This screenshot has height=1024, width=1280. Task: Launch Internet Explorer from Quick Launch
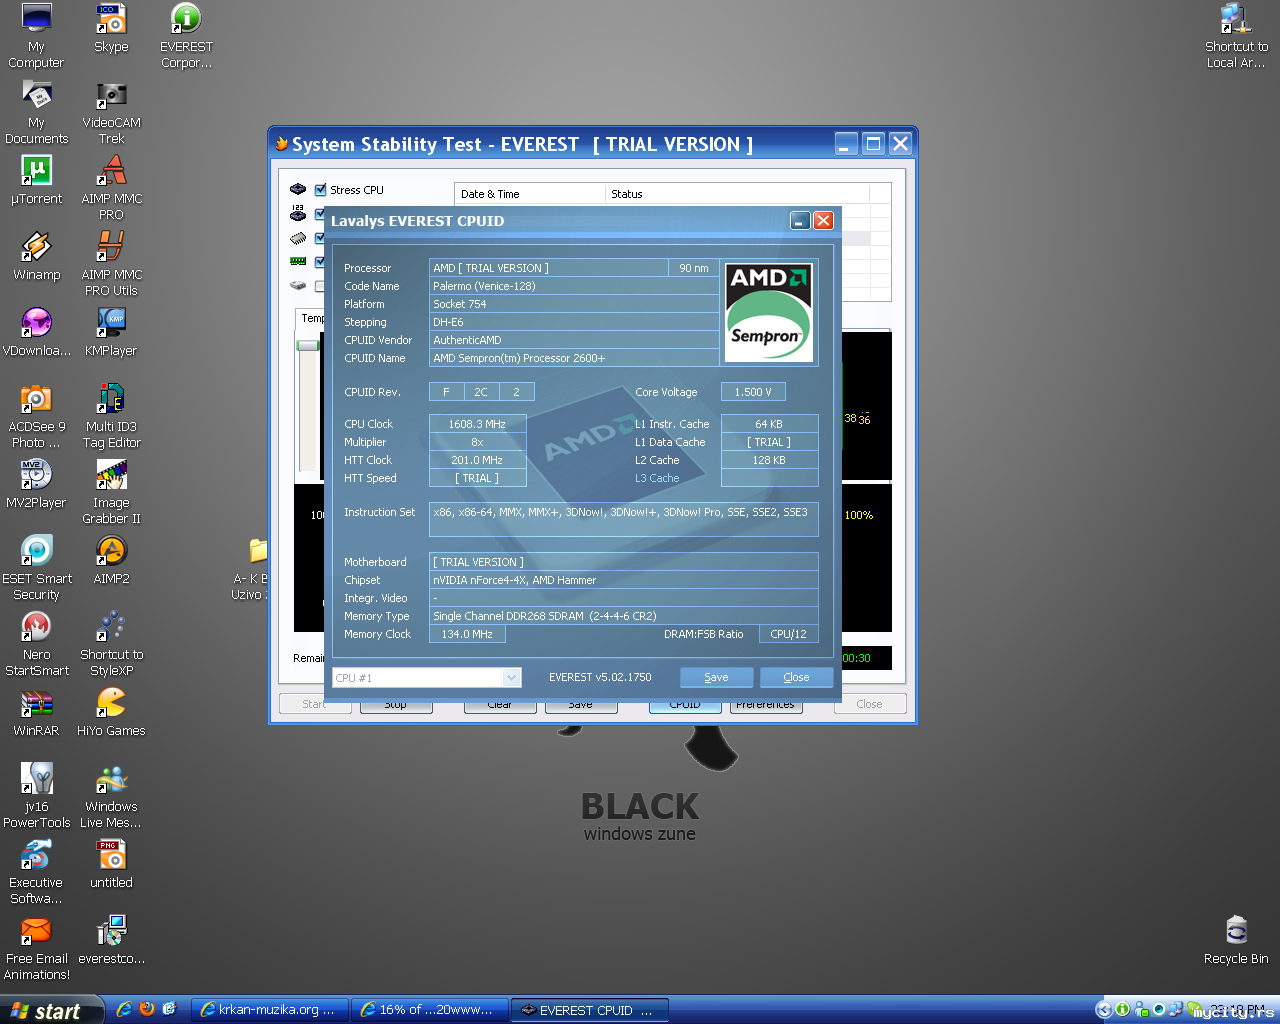(124, 1010)
